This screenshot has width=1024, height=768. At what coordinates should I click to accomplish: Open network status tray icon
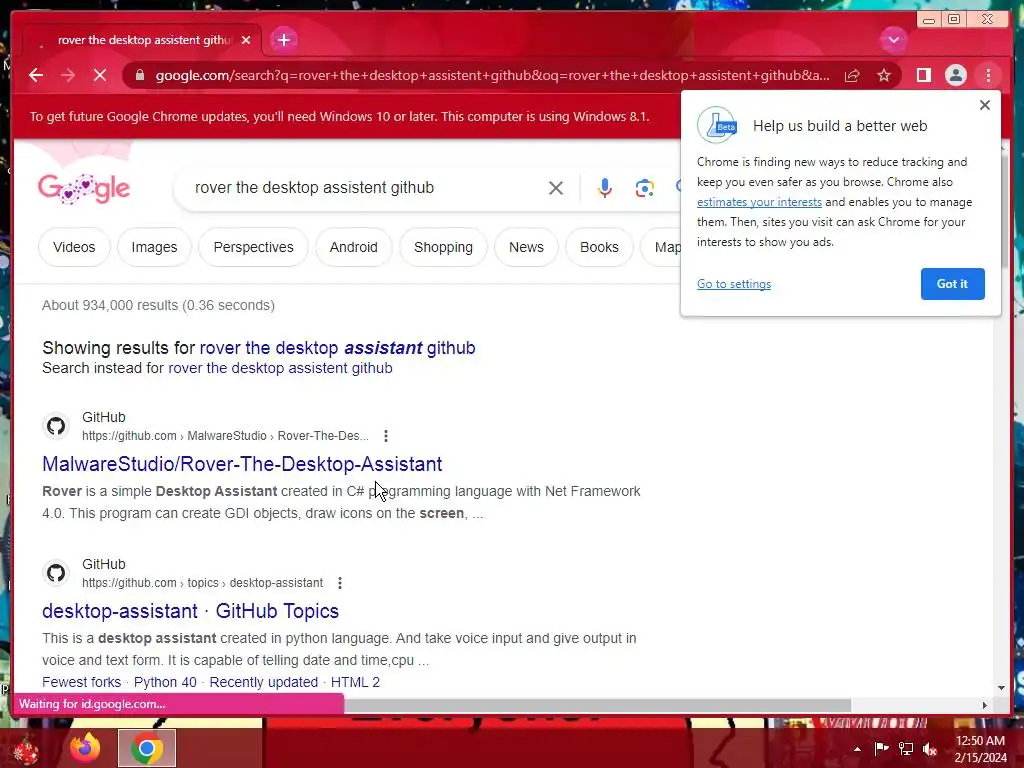906,748
